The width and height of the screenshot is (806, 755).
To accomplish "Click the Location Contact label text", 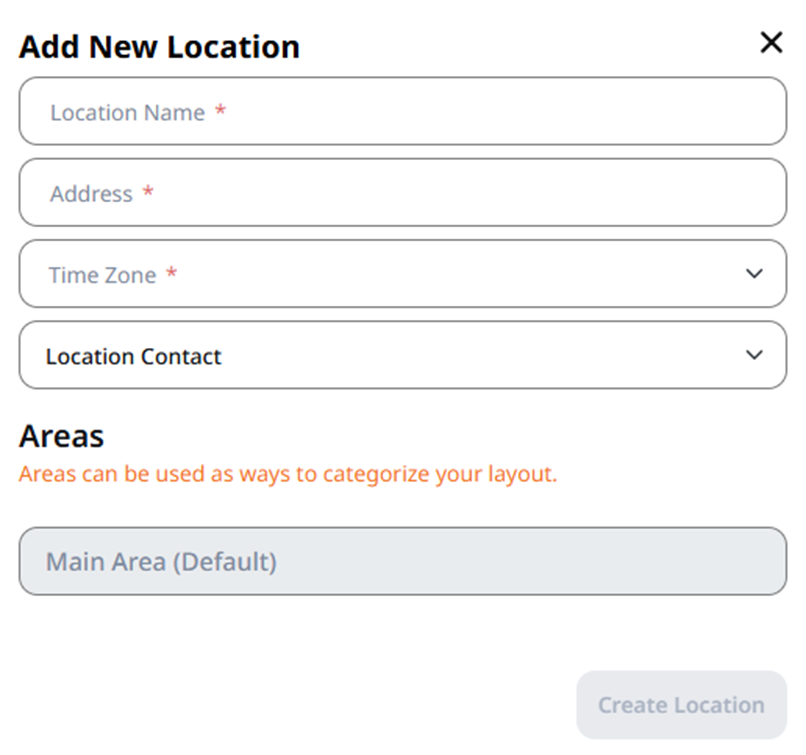I will pyautogui.click(x=134, y=356).
